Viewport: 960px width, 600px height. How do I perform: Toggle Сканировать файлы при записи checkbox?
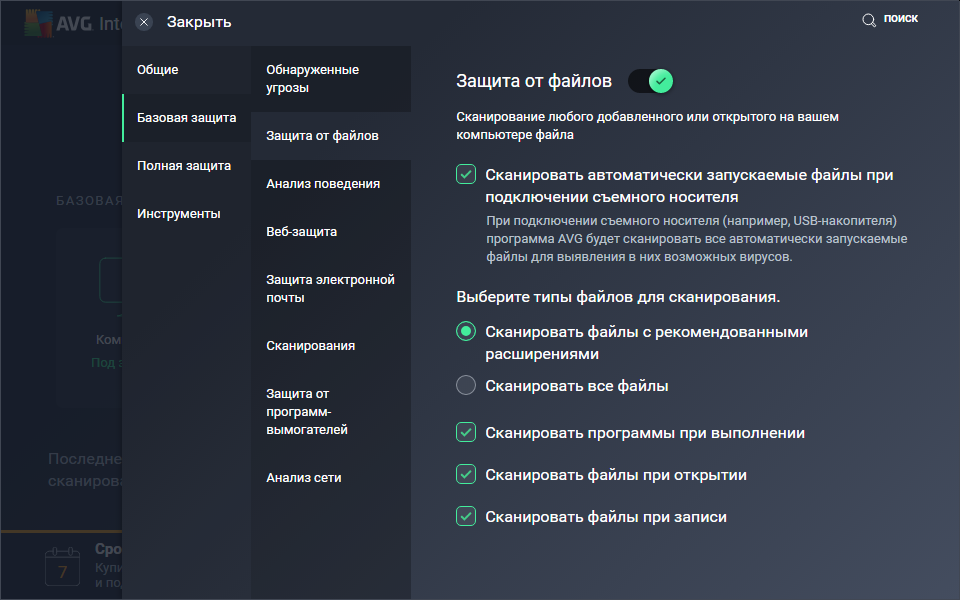tap(466, 517)
